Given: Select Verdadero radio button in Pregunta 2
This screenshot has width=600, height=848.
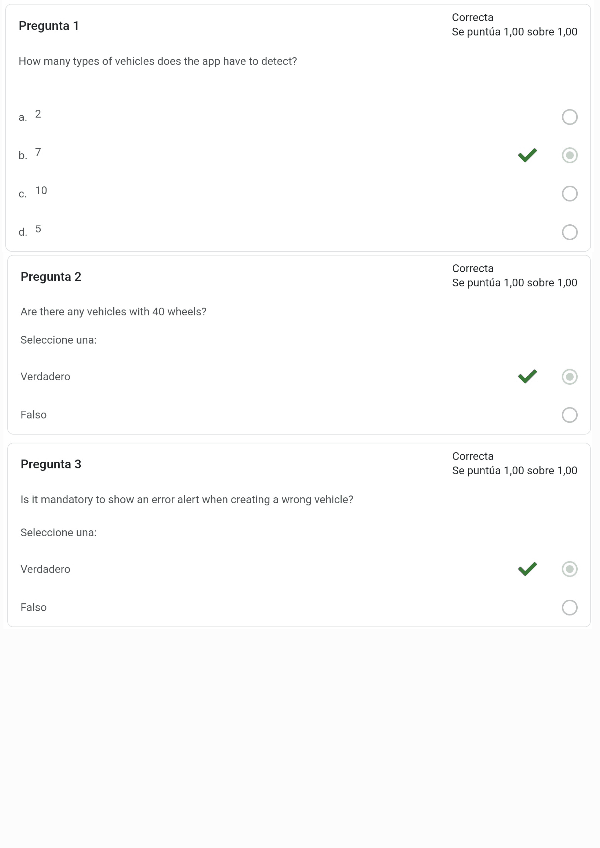Looking at the screenshot, I should point(569,377).
